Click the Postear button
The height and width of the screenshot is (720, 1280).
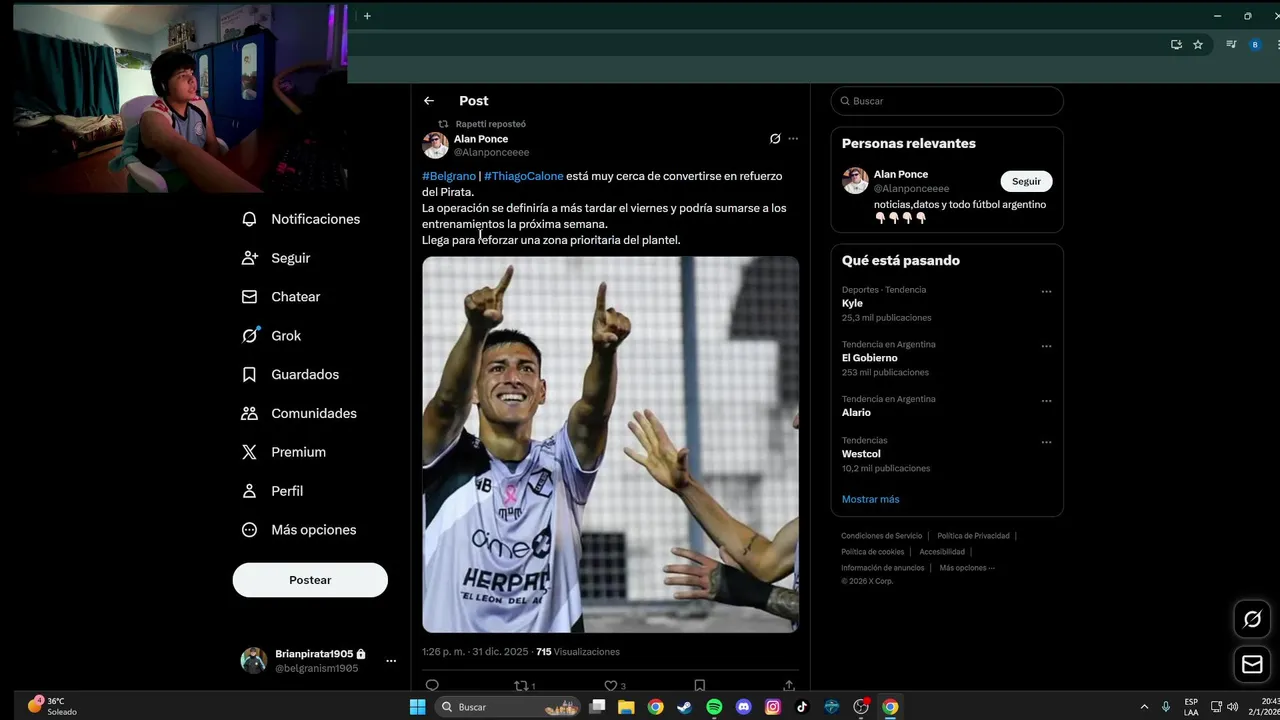(310, 580)
